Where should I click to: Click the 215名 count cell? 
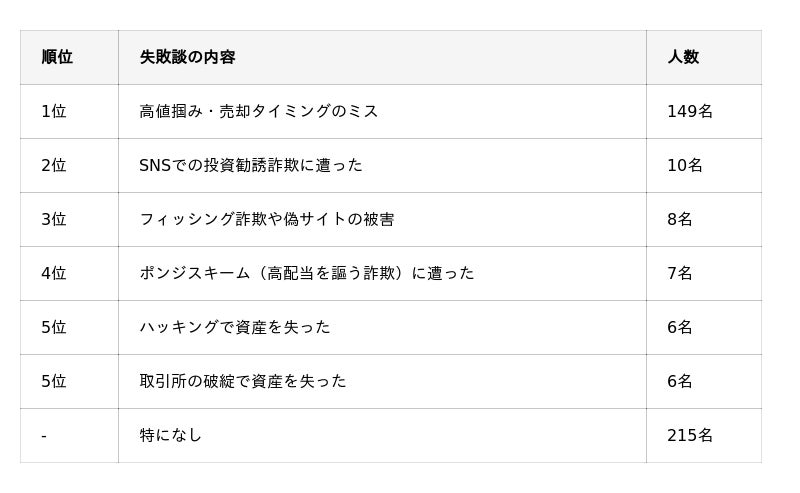[690, 435]
